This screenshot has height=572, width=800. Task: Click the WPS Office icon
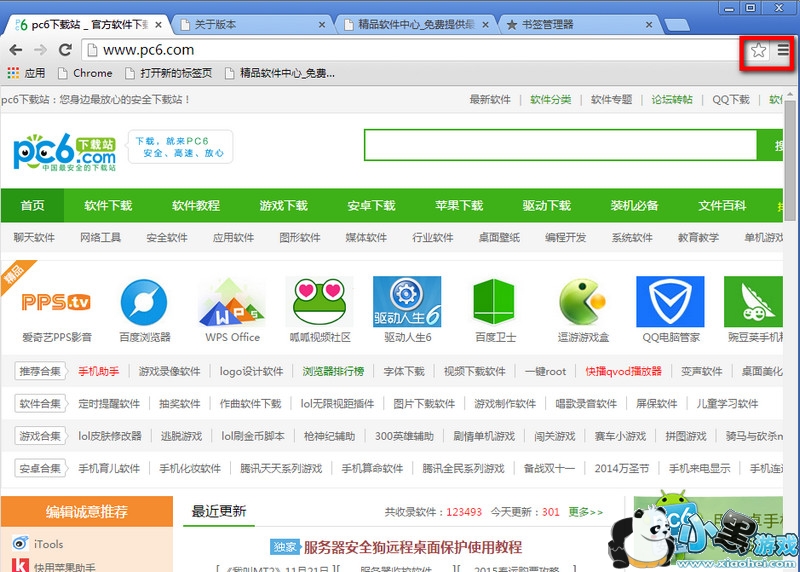tap(232, 302)
